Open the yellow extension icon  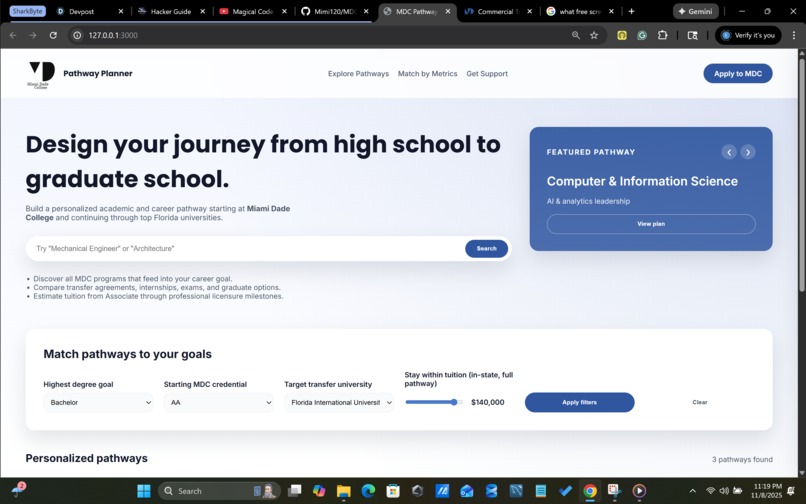622,35
